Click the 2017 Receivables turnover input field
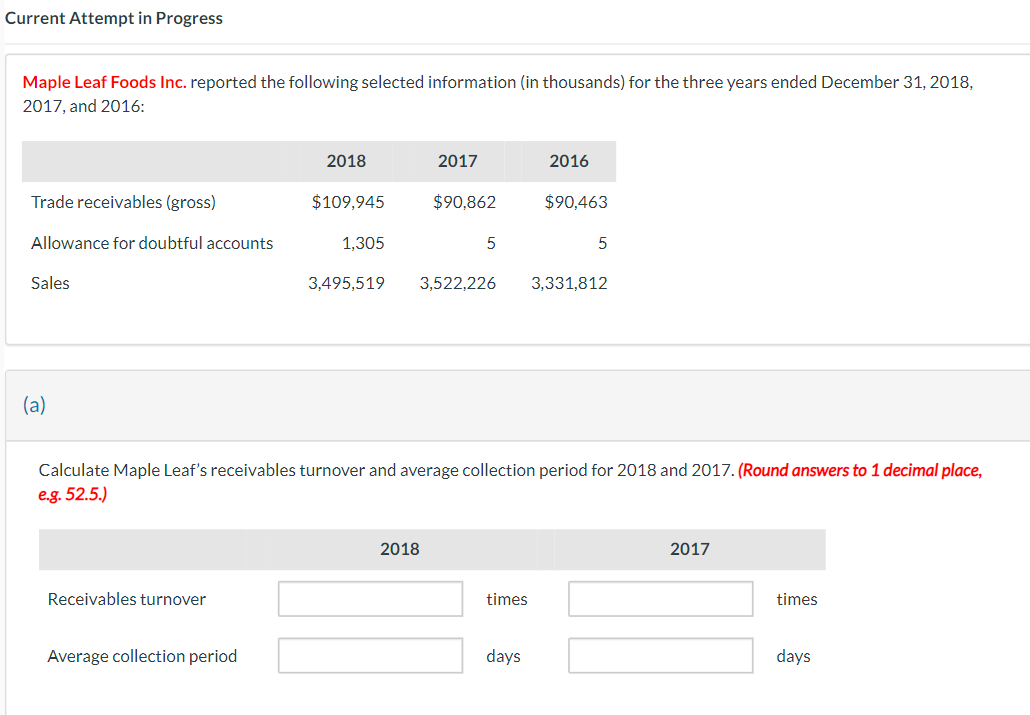 (661, 599)
